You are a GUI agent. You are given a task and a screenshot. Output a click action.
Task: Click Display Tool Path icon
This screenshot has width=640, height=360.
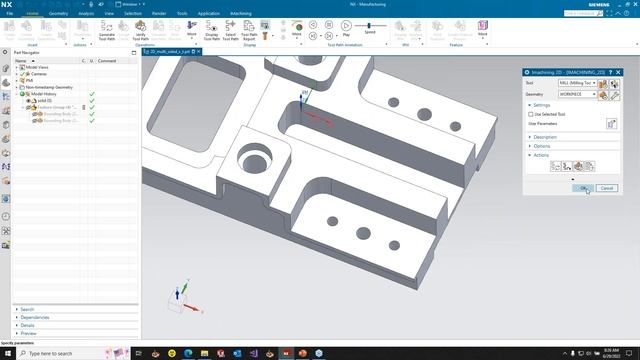click(x=211, y=30)
